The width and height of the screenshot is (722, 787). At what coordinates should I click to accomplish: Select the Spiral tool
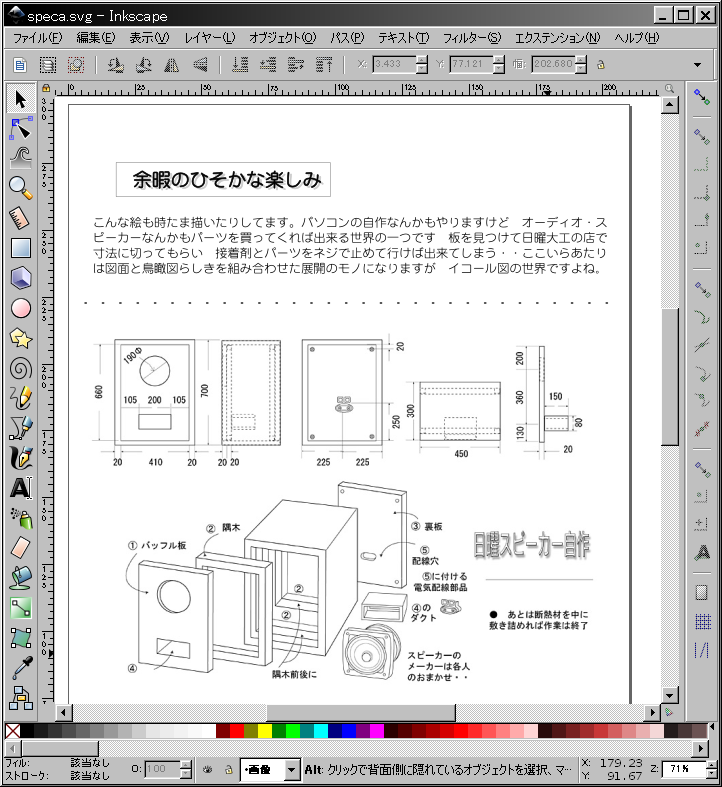tap(21, 369)
